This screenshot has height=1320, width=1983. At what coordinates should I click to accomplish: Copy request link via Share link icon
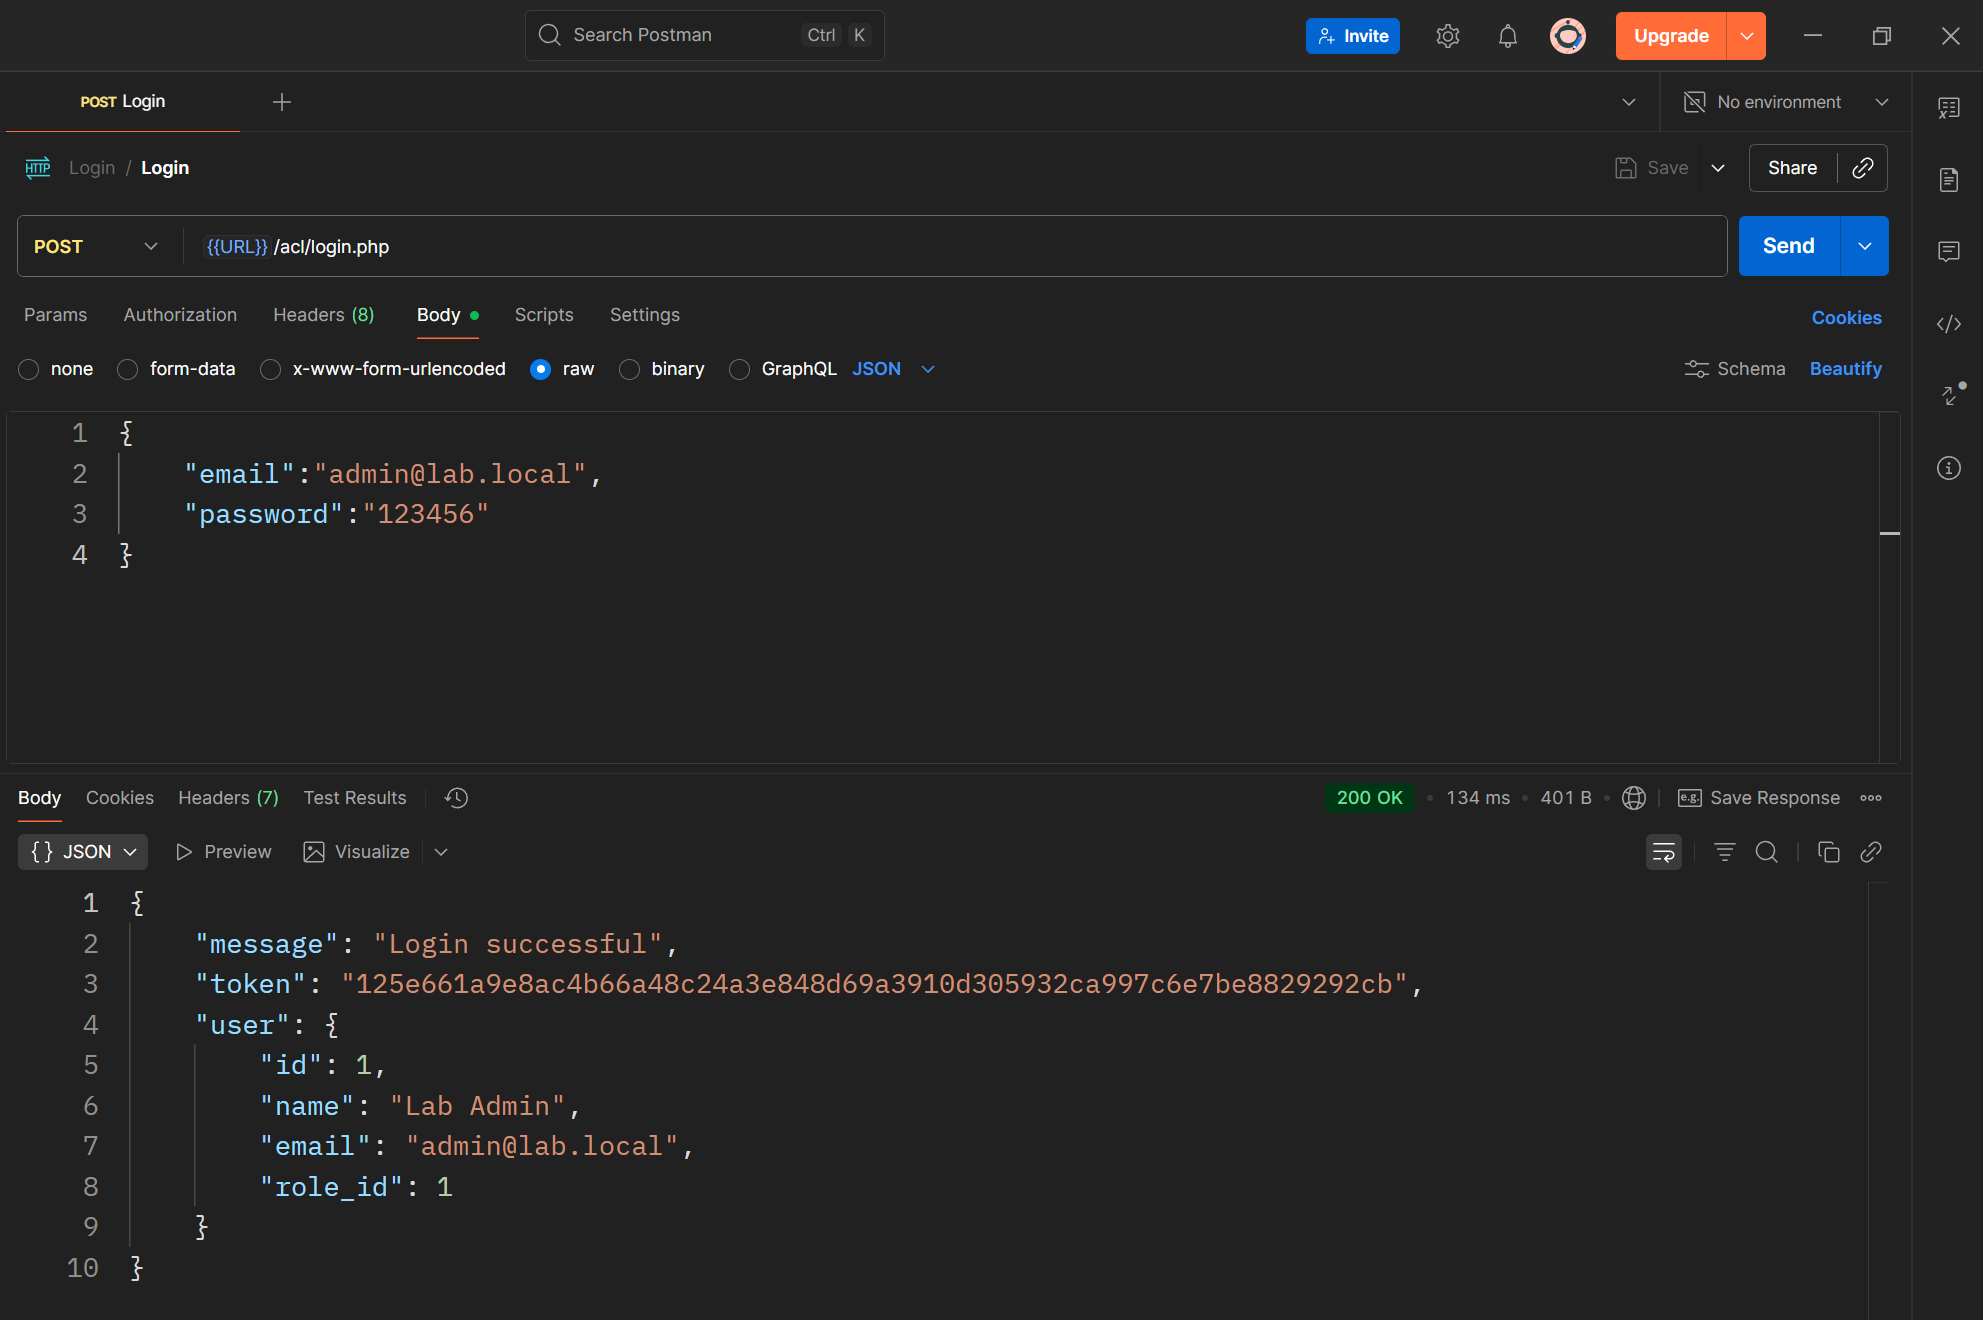coord(1862,168)
